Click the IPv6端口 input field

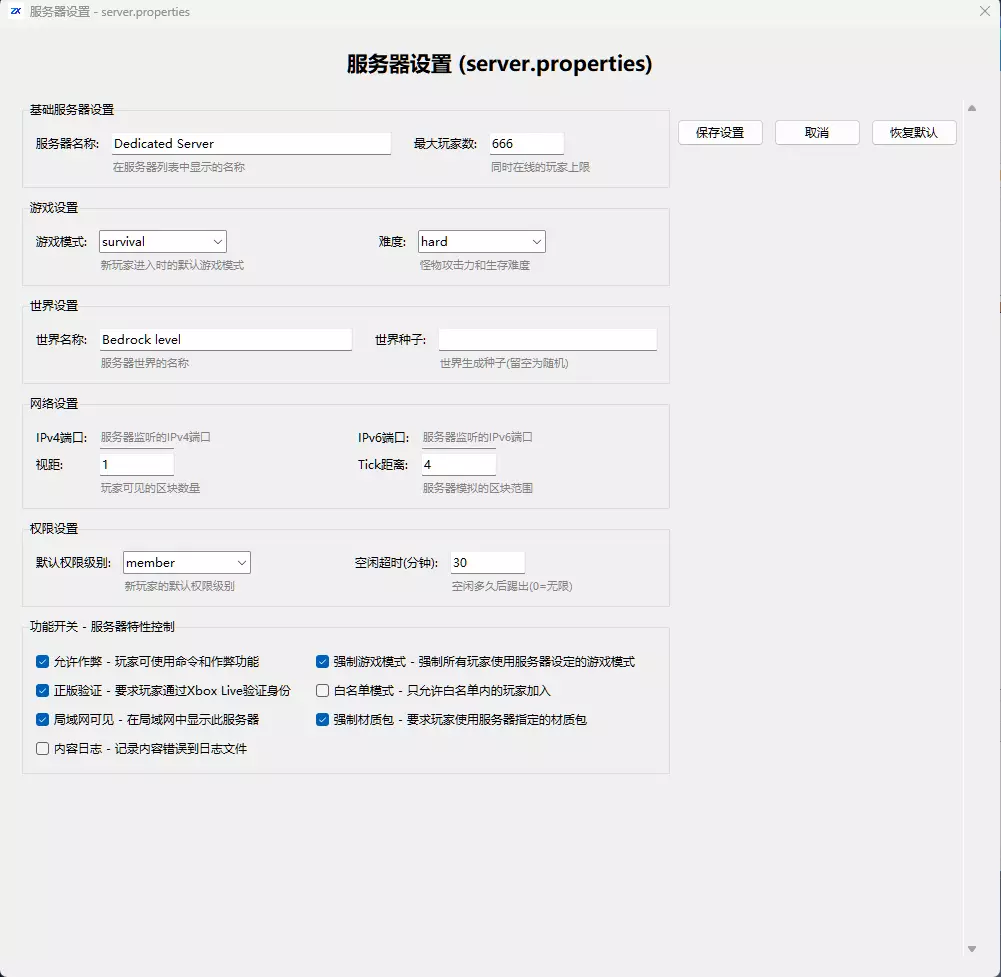click(x=459, y=437)
